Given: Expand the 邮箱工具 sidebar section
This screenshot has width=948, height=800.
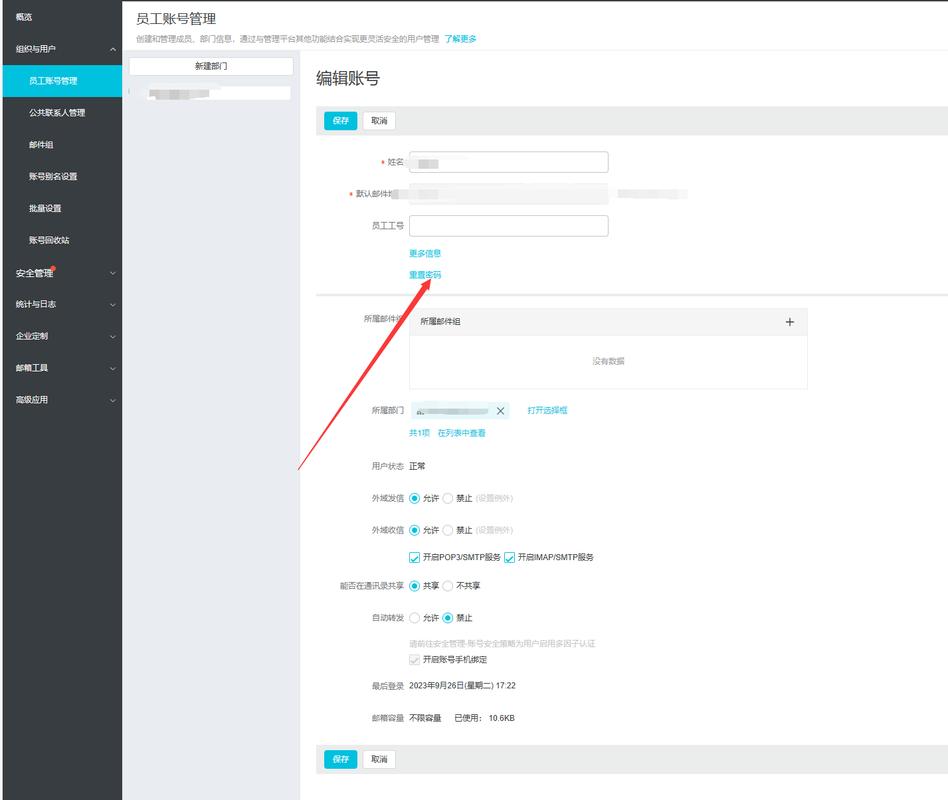Looking at the screenshot, I should point(113,368).
